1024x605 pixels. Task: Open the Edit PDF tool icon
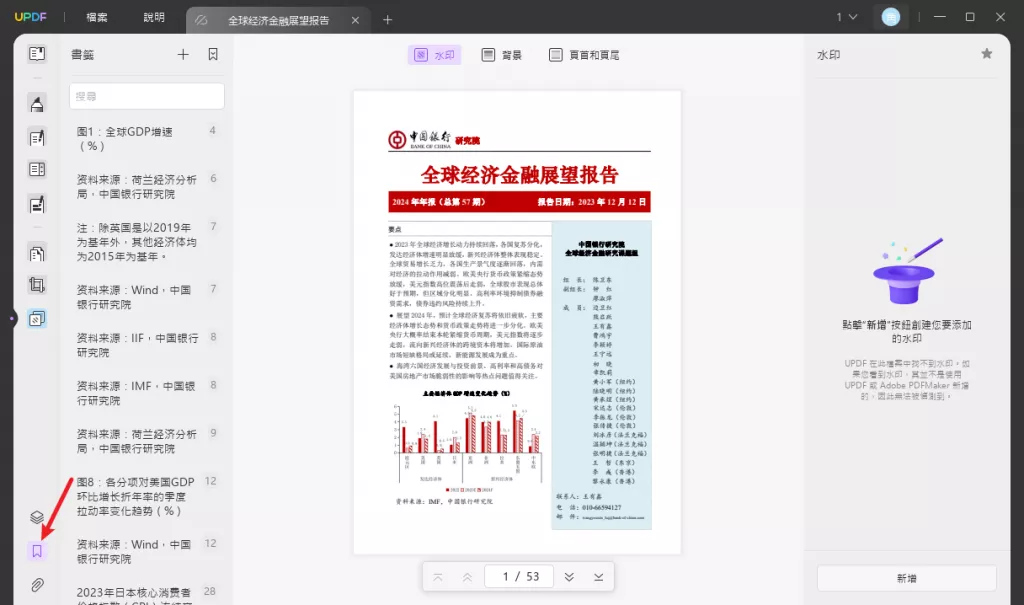click(37, 137)
